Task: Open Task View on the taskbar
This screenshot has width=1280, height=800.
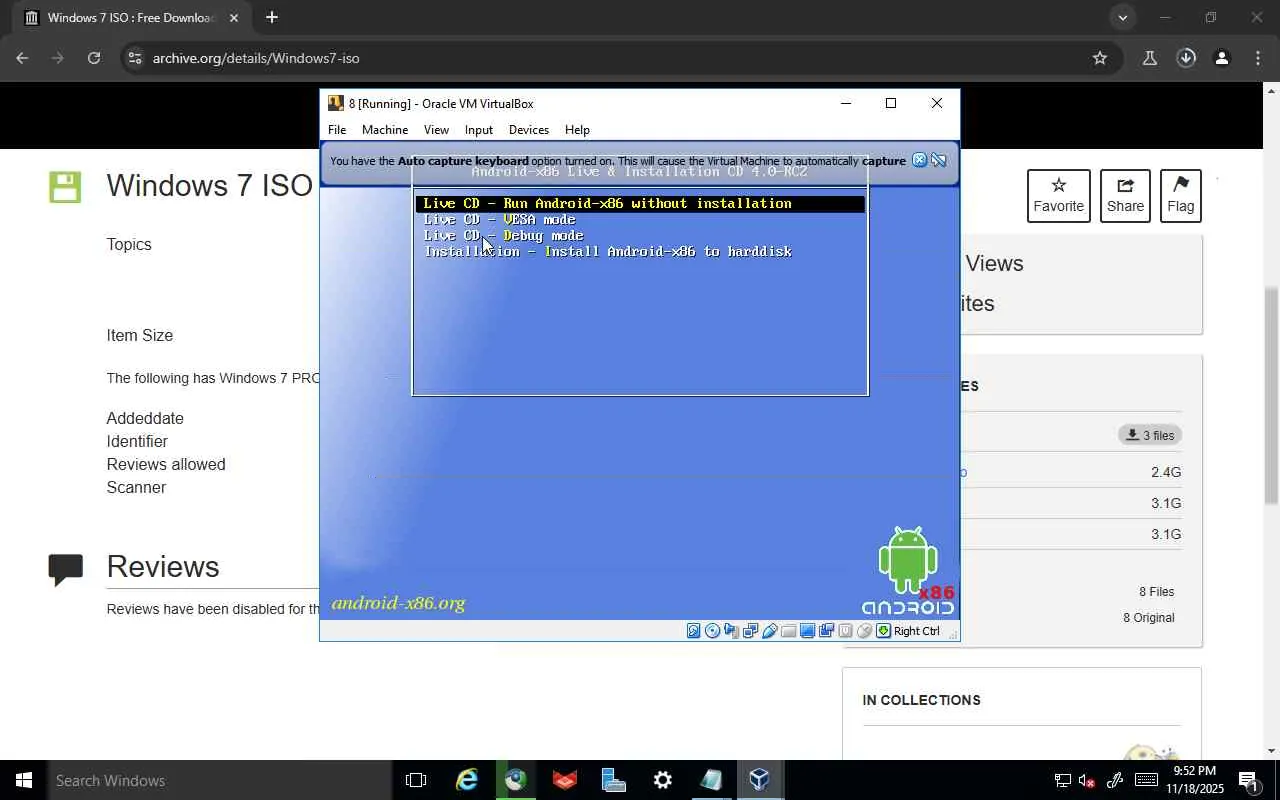Action: click(x=416, y=780)
